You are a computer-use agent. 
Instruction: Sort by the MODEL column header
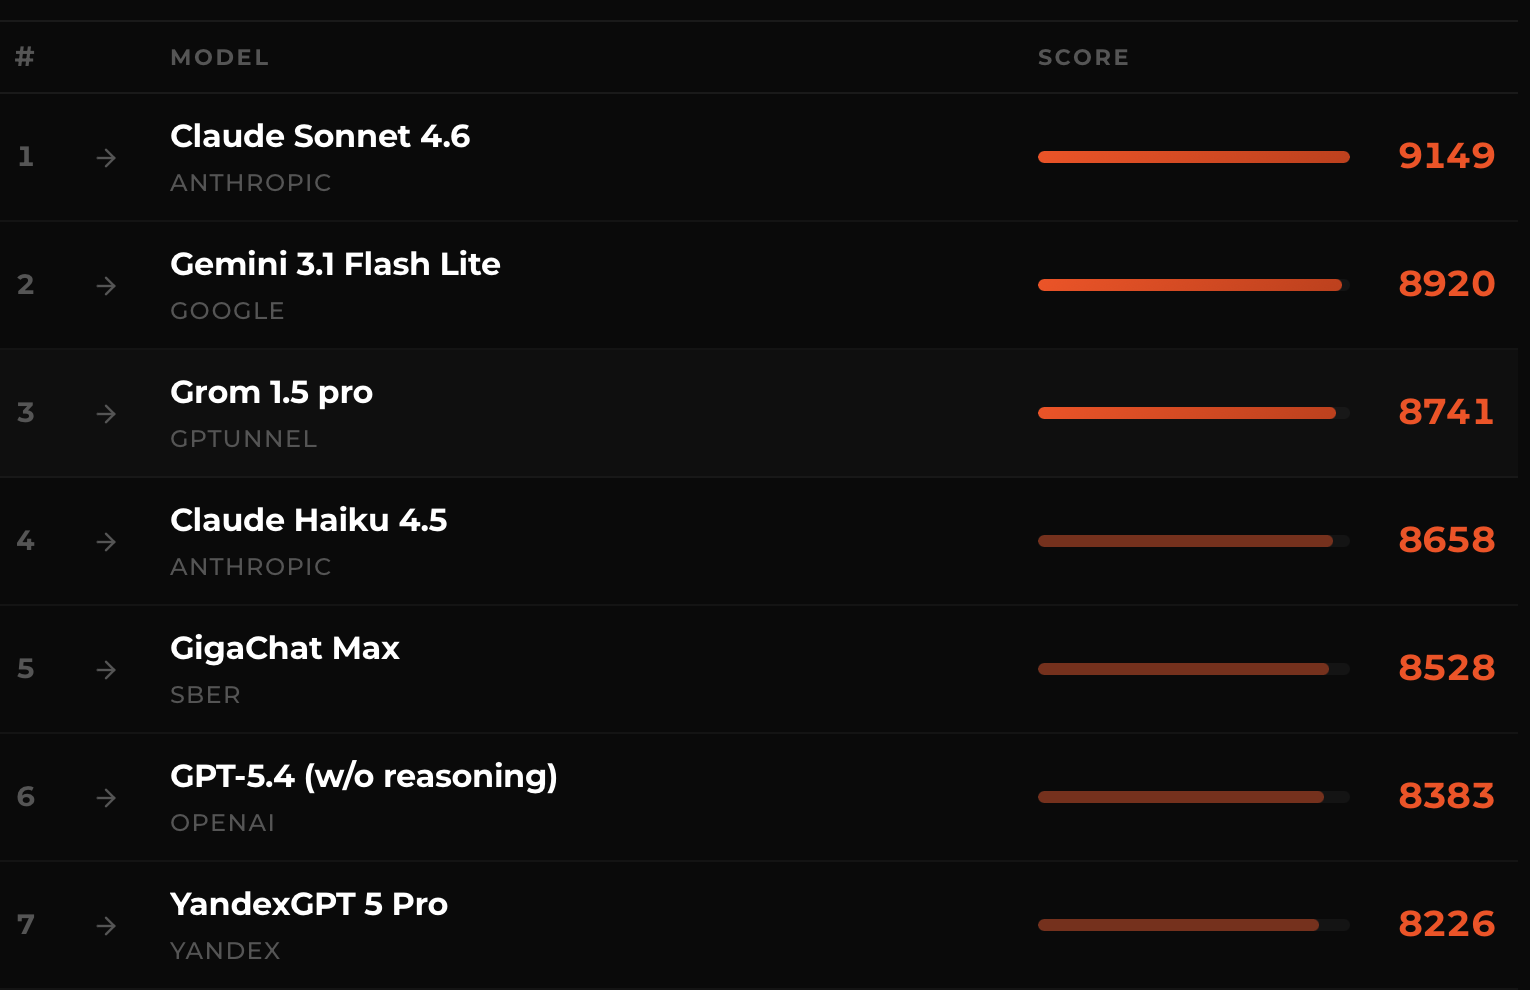(x=219, y=58)
